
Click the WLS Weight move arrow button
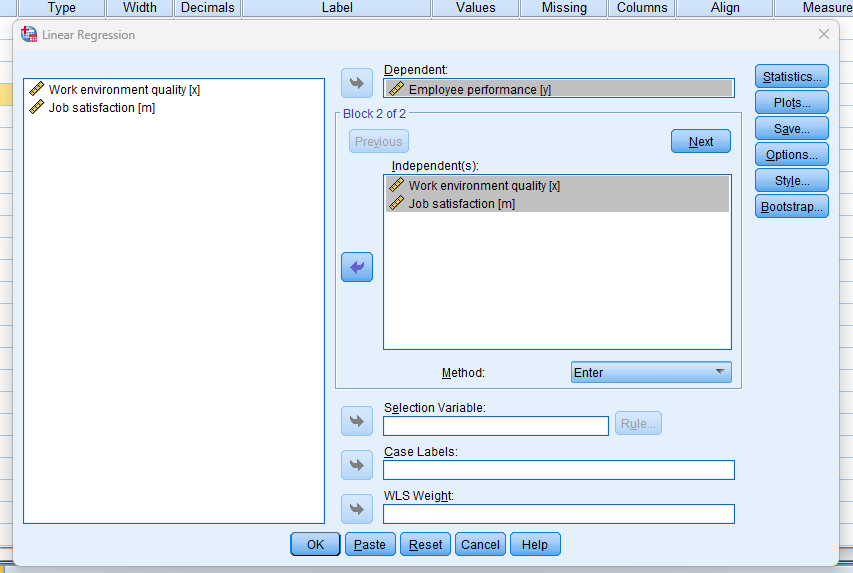tap(357, 509)
